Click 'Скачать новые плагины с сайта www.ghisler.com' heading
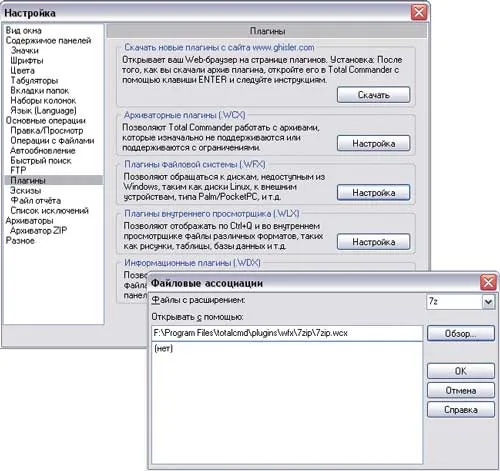 (x=219, y=47)
